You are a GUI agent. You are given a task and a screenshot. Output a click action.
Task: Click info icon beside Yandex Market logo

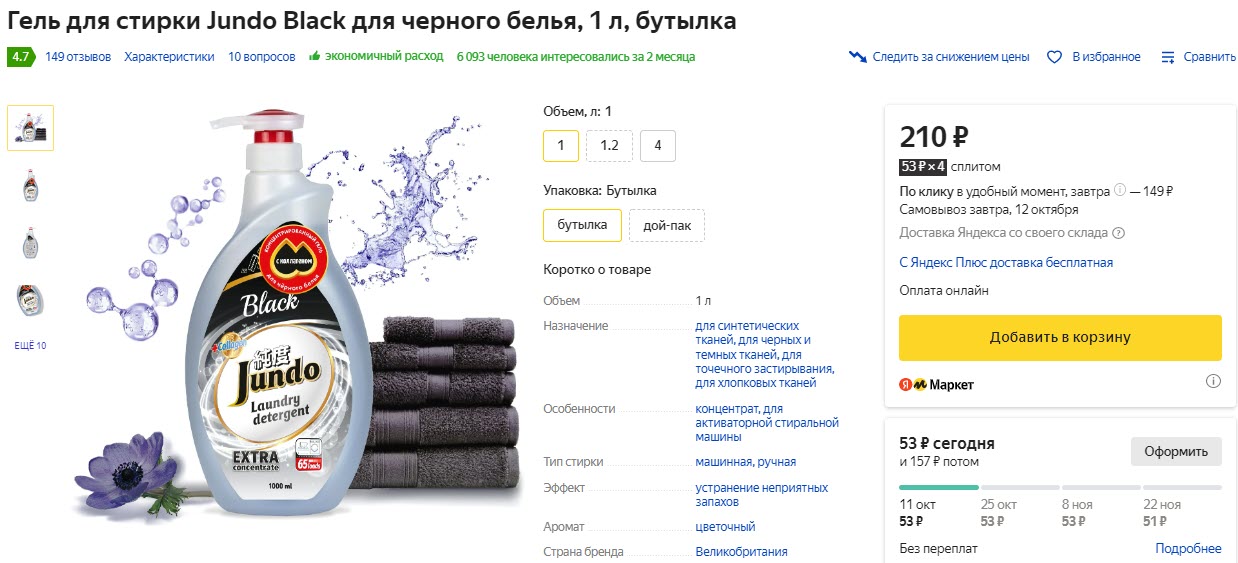[x=1213, y=381]
